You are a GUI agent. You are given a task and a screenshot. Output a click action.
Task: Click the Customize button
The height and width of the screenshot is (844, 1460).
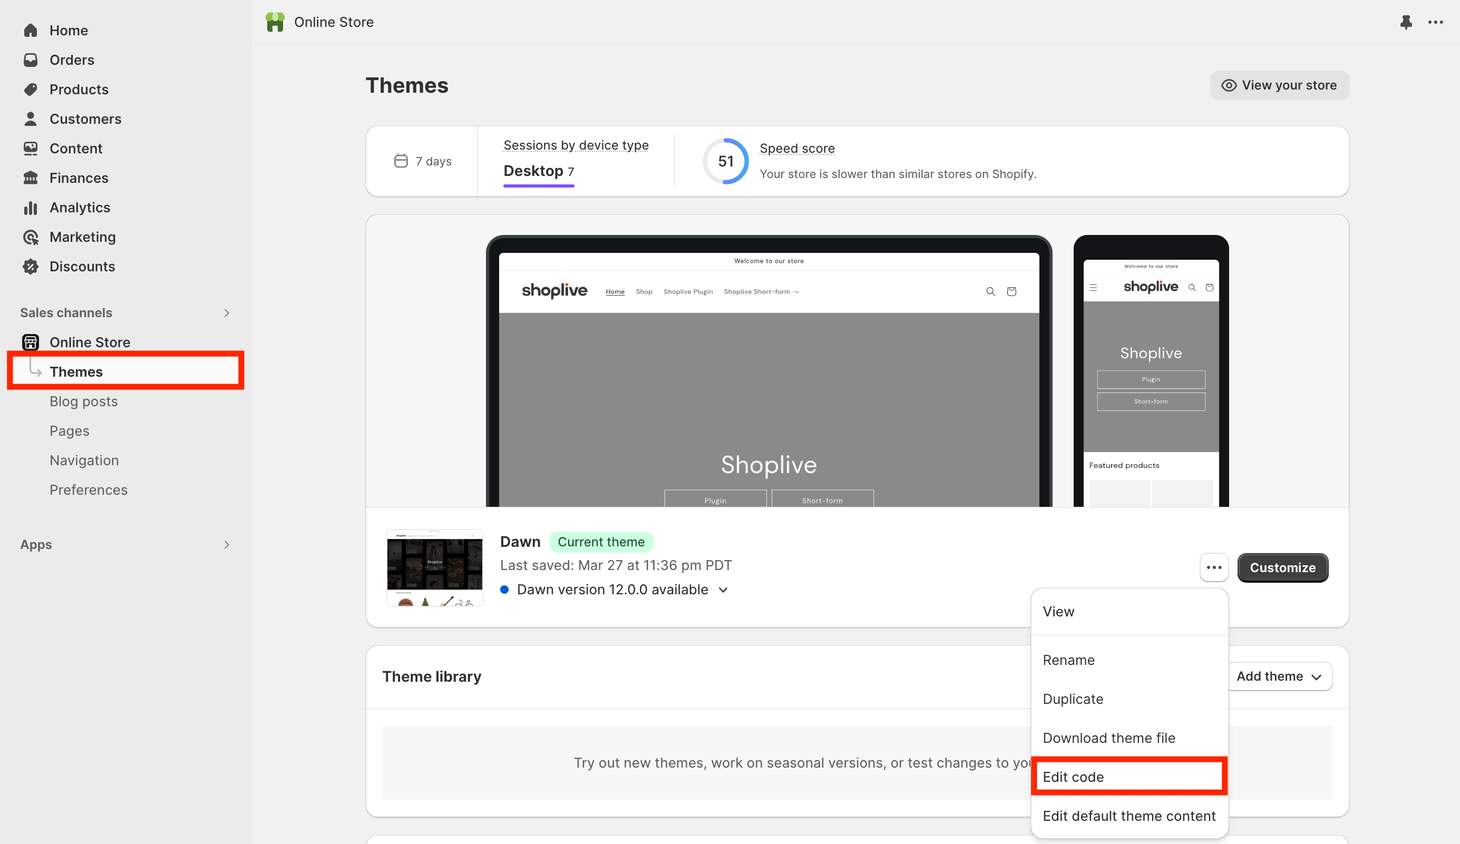pyautogui.click(x=1283, y=568)
